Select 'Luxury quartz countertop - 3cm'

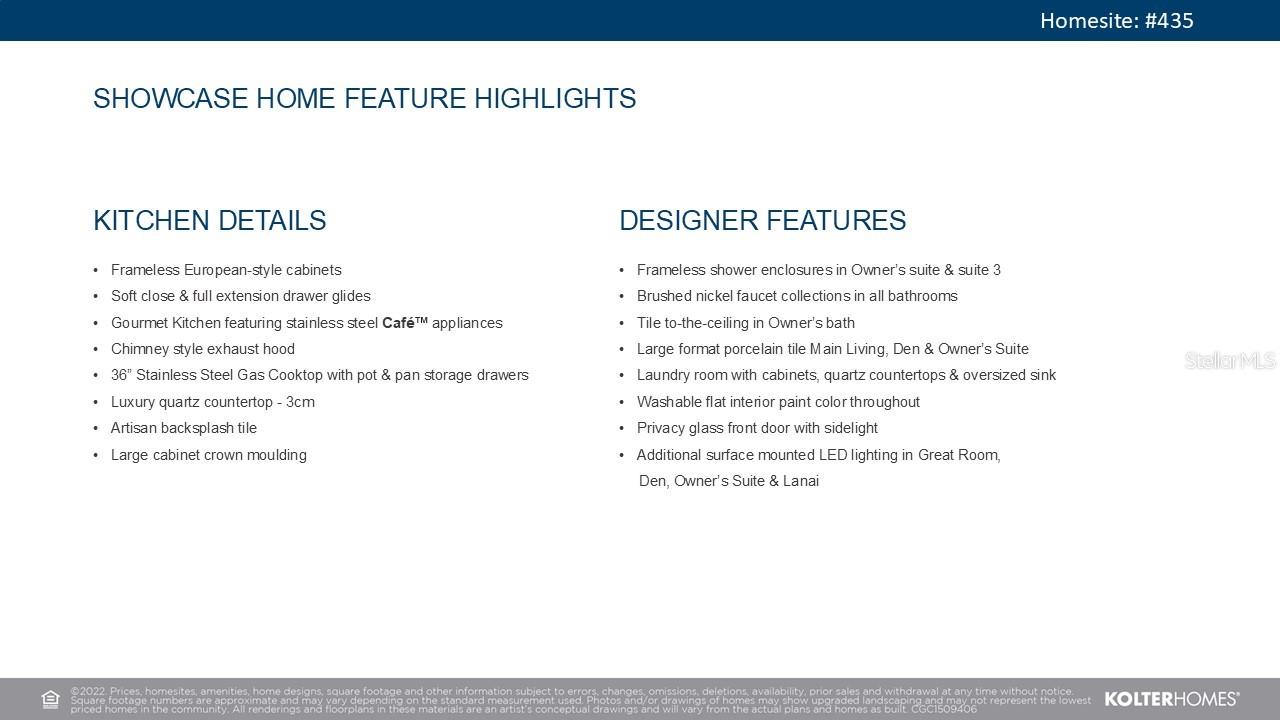coord(213,402)
